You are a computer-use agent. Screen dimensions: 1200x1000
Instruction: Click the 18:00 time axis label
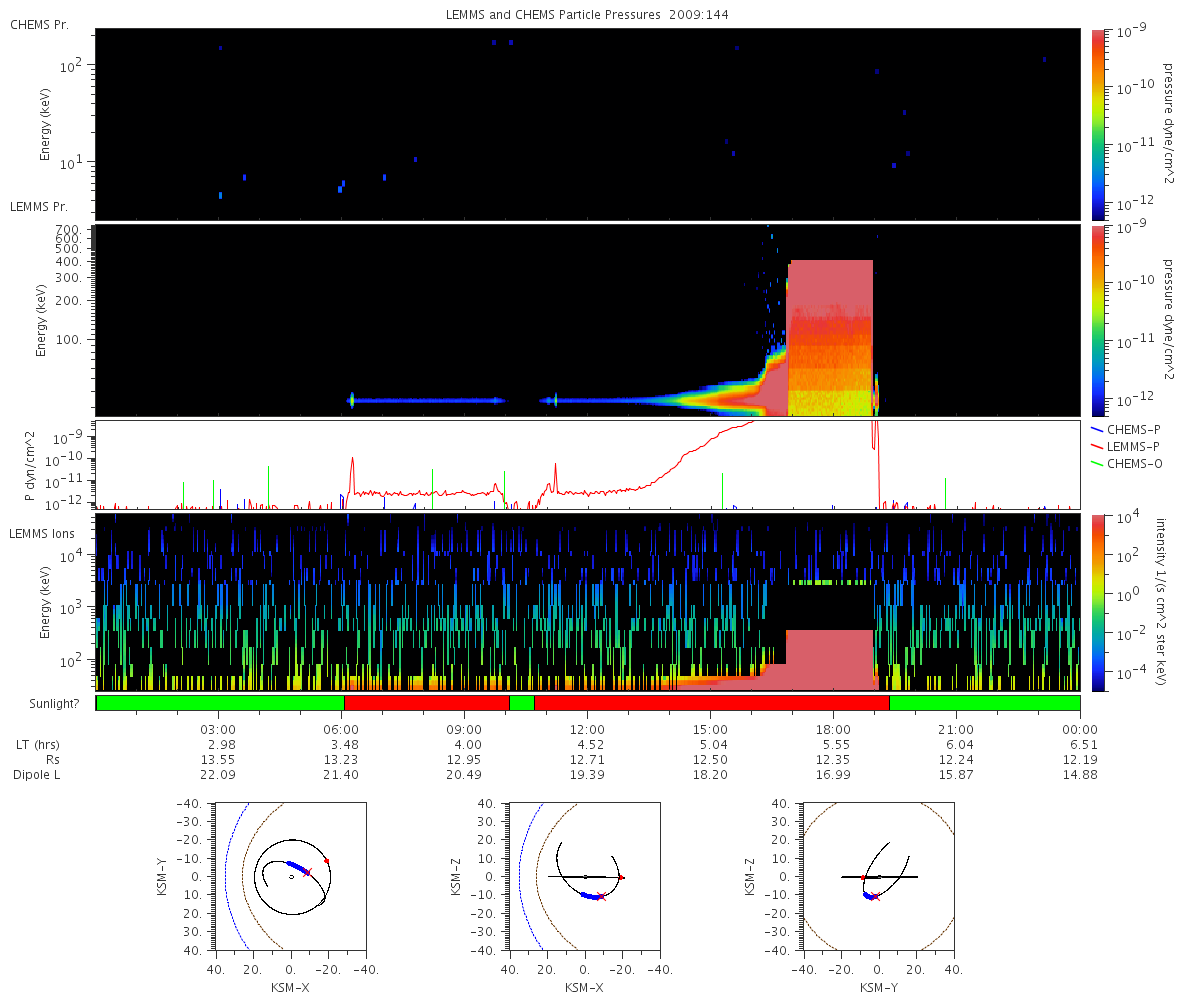[x=833, y=727]
